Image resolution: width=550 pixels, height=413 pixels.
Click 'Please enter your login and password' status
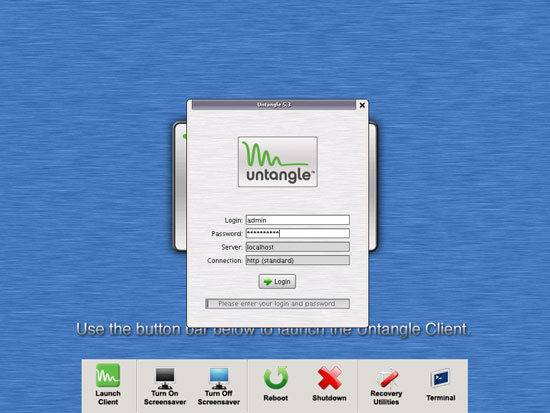click(277, 304)
